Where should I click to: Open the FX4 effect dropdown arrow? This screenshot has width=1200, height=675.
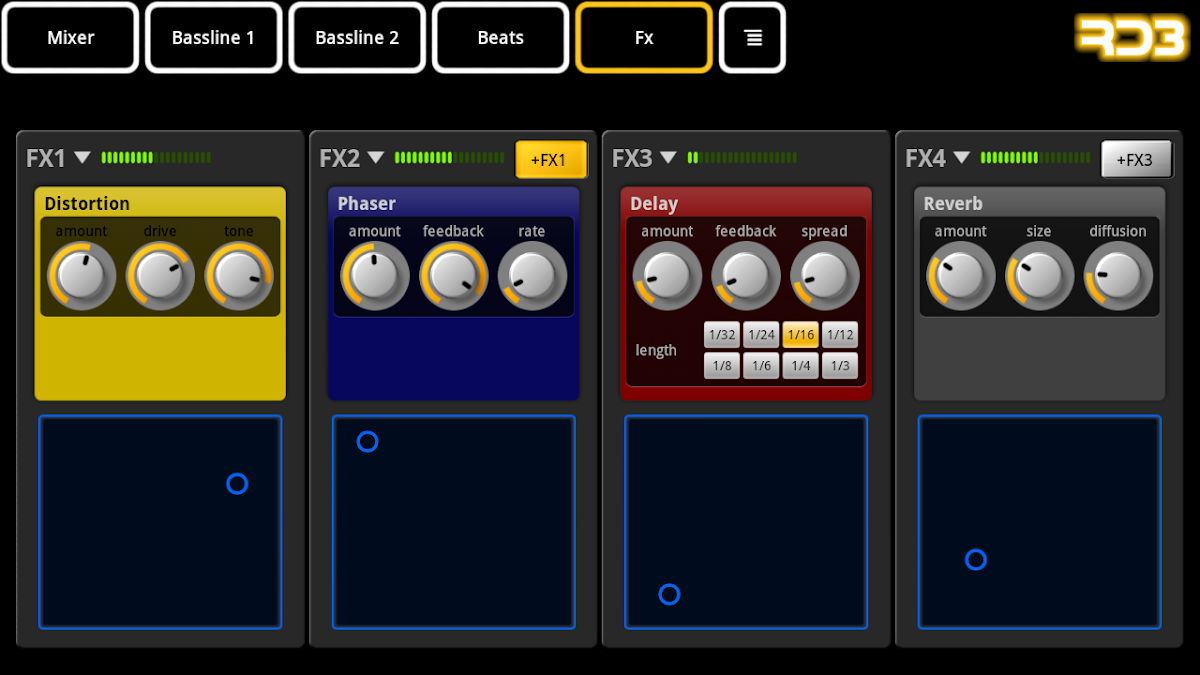[961, 158]
